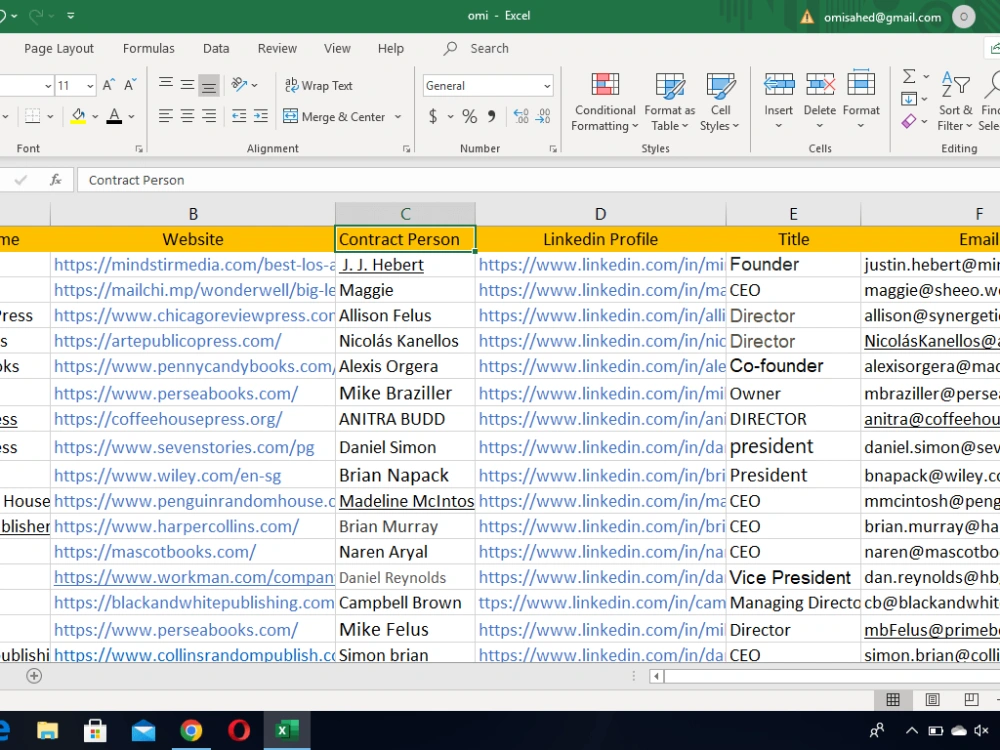Open Number format dialog launcher
The width and height of the screenshot is (1000, 750).
553,149
